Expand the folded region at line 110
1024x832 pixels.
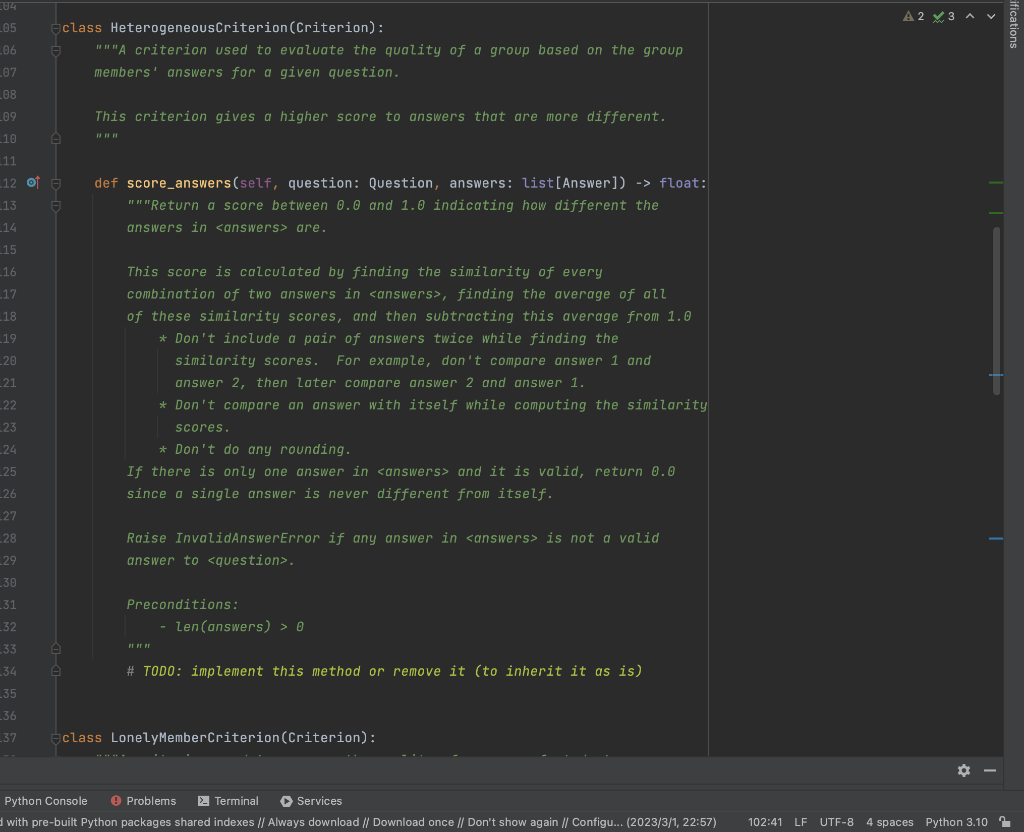click(56, 138)
